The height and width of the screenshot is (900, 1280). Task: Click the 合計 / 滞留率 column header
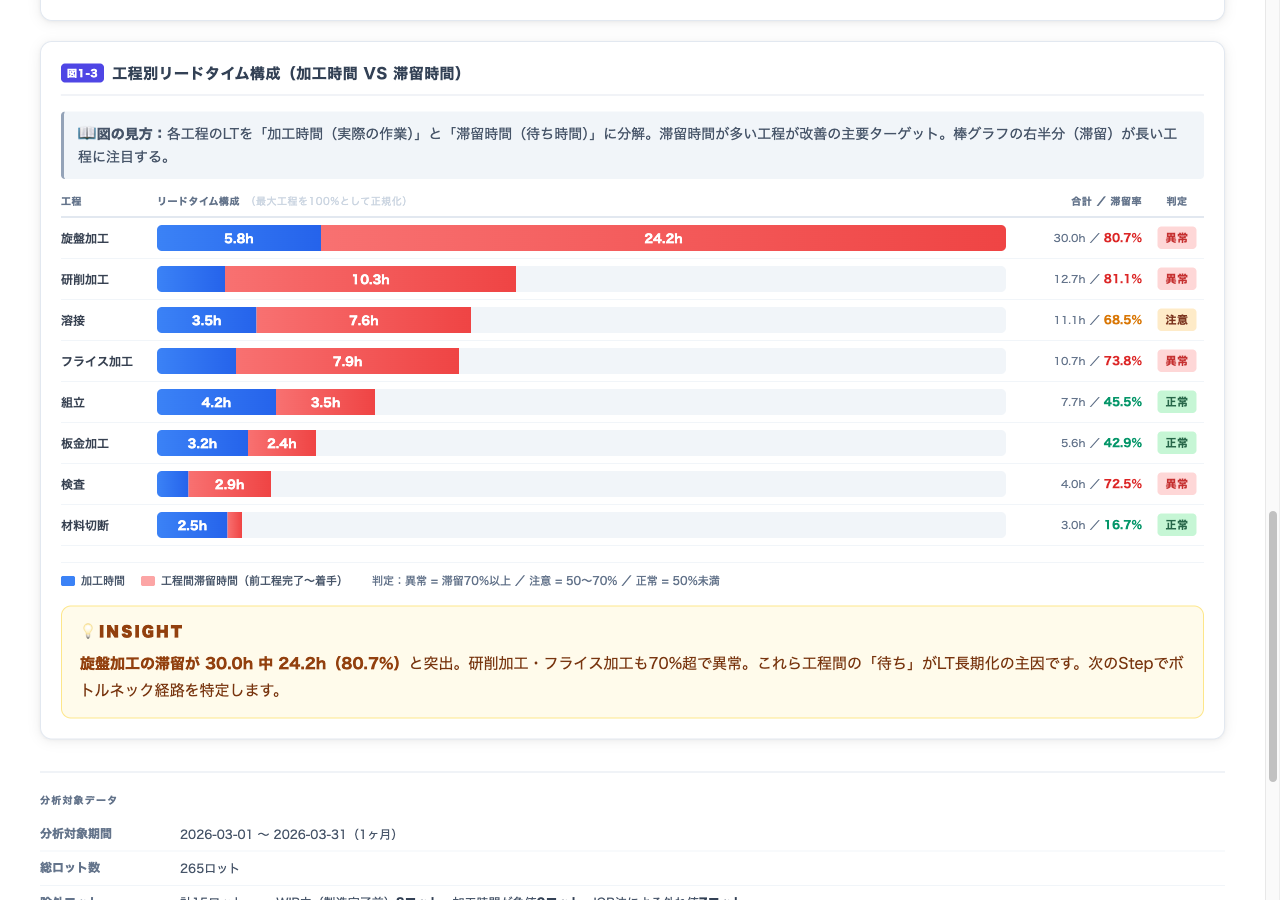pyautogui.click(x=1106, y=201)
